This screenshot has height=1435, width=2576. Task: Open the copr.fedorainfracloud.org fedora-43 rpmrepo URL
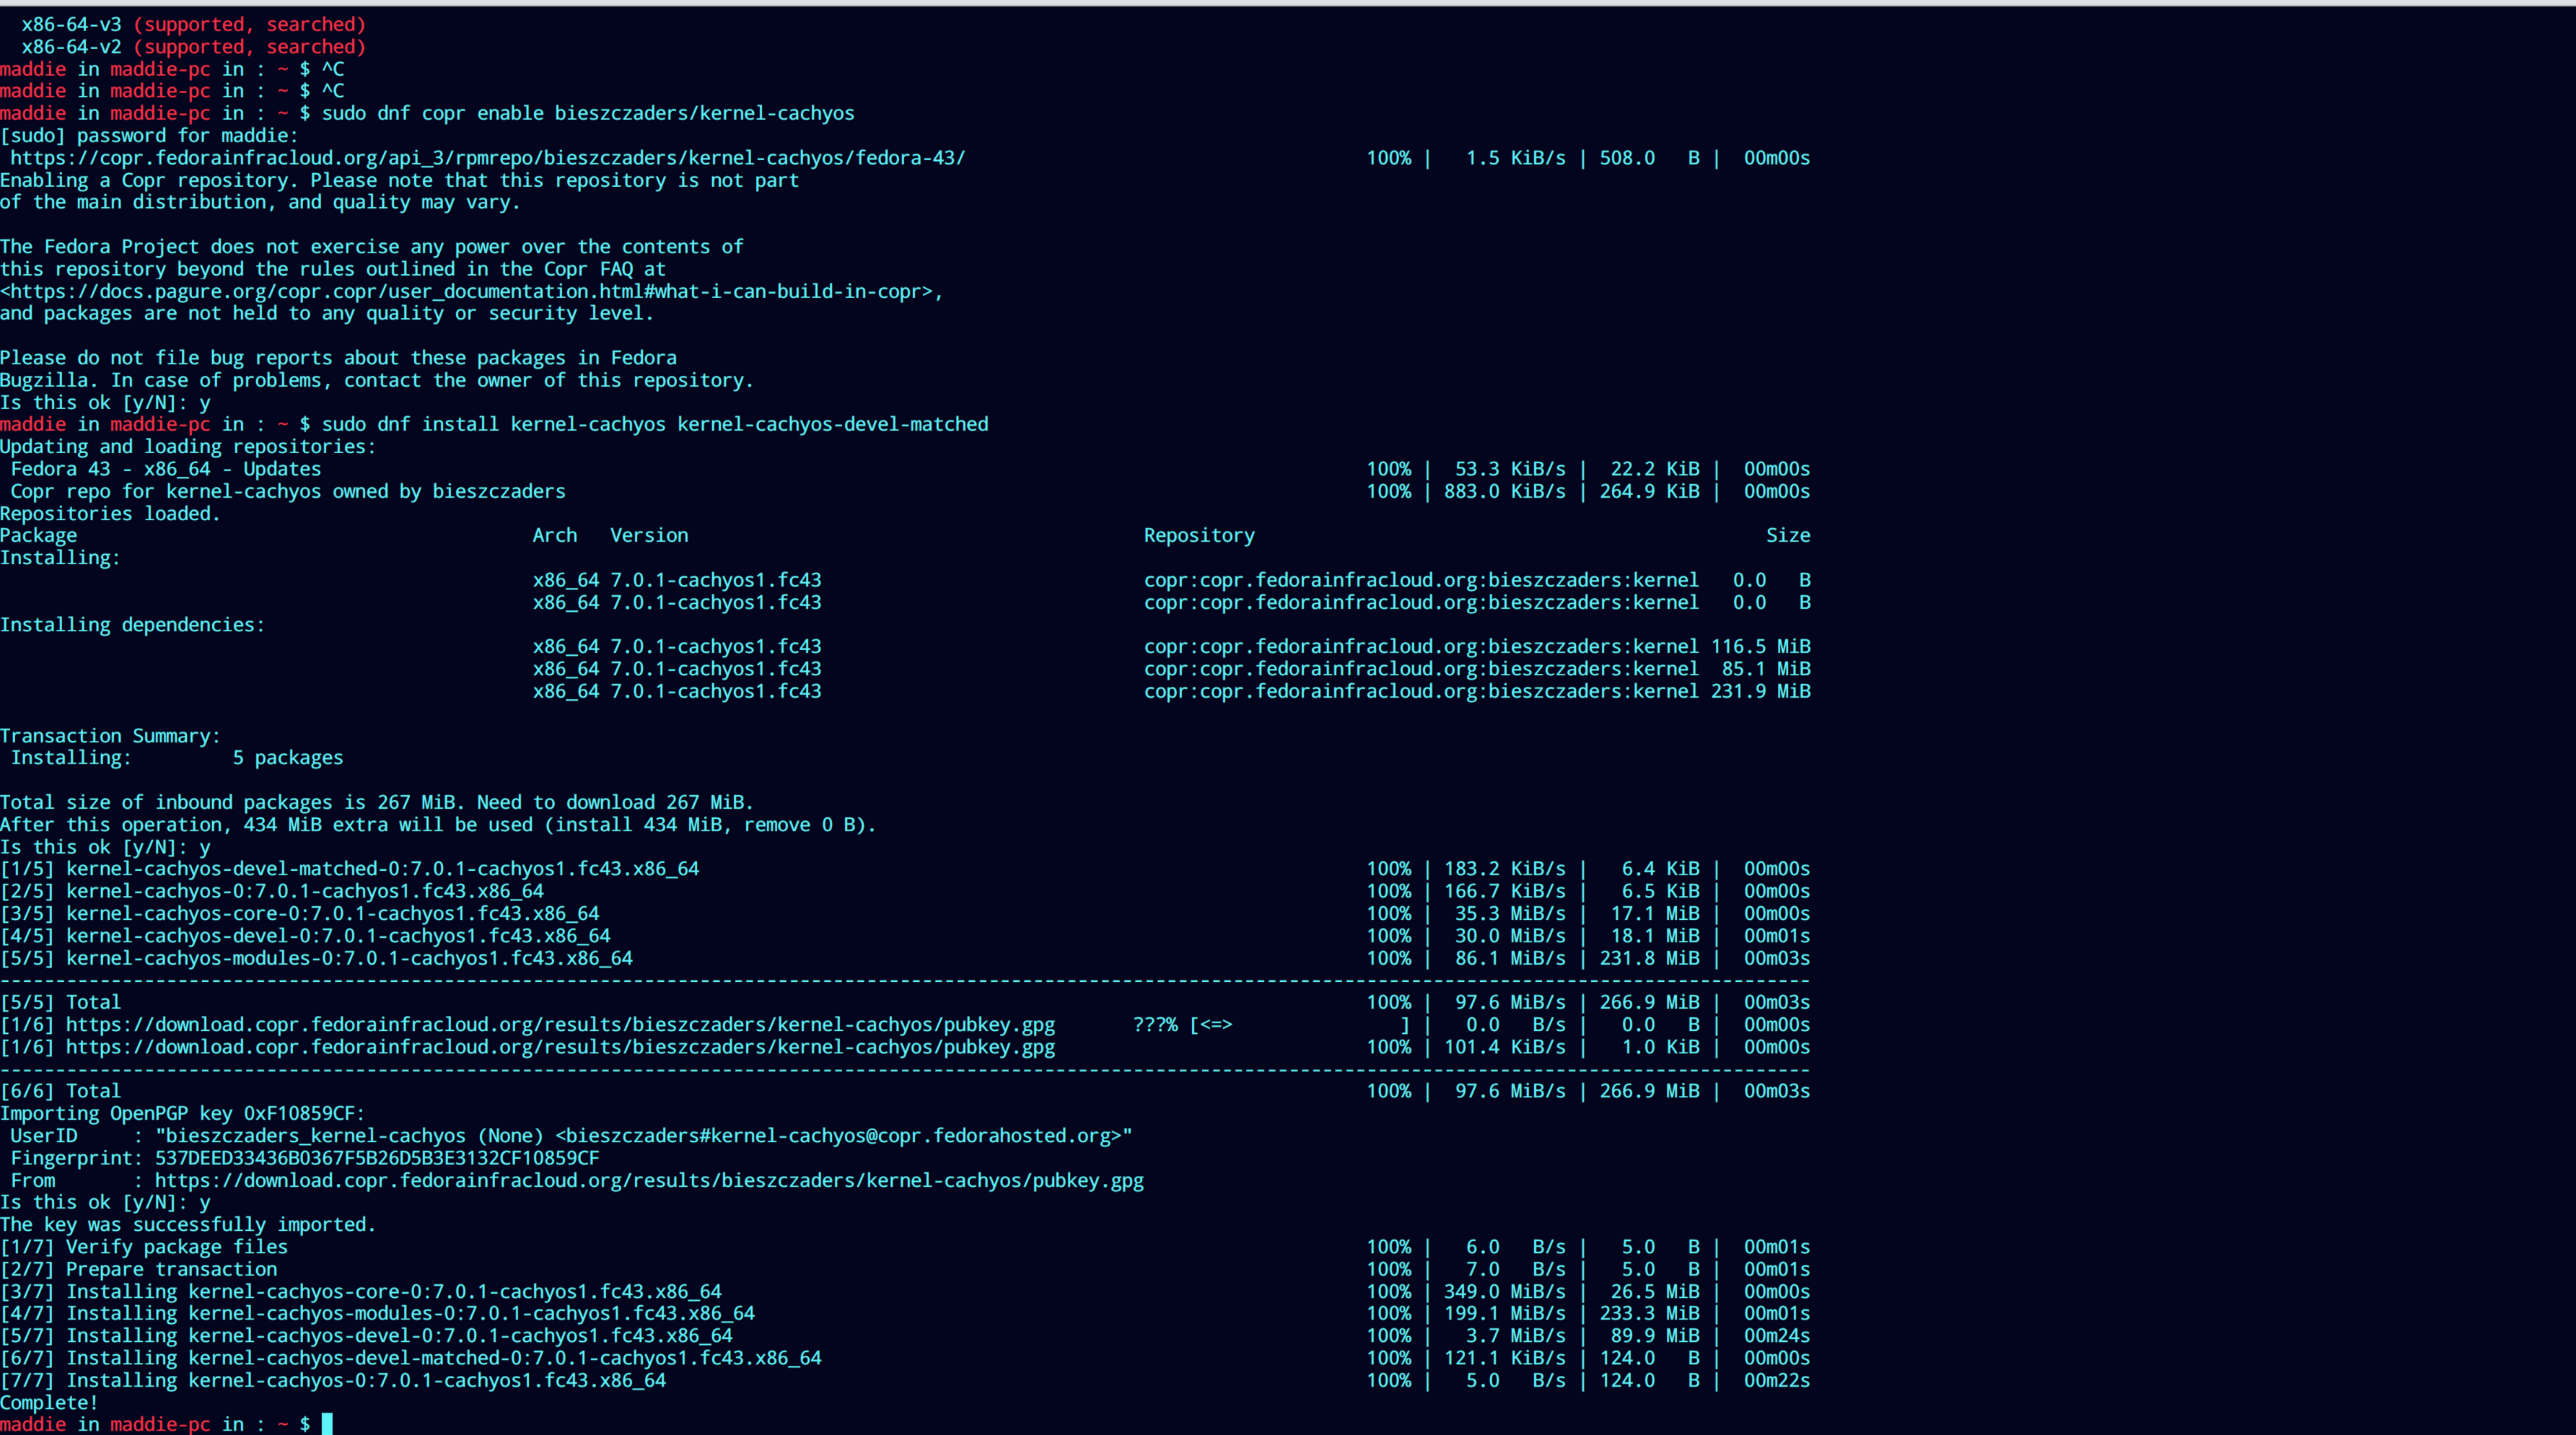pyautogui.click(x=487, y=158)
